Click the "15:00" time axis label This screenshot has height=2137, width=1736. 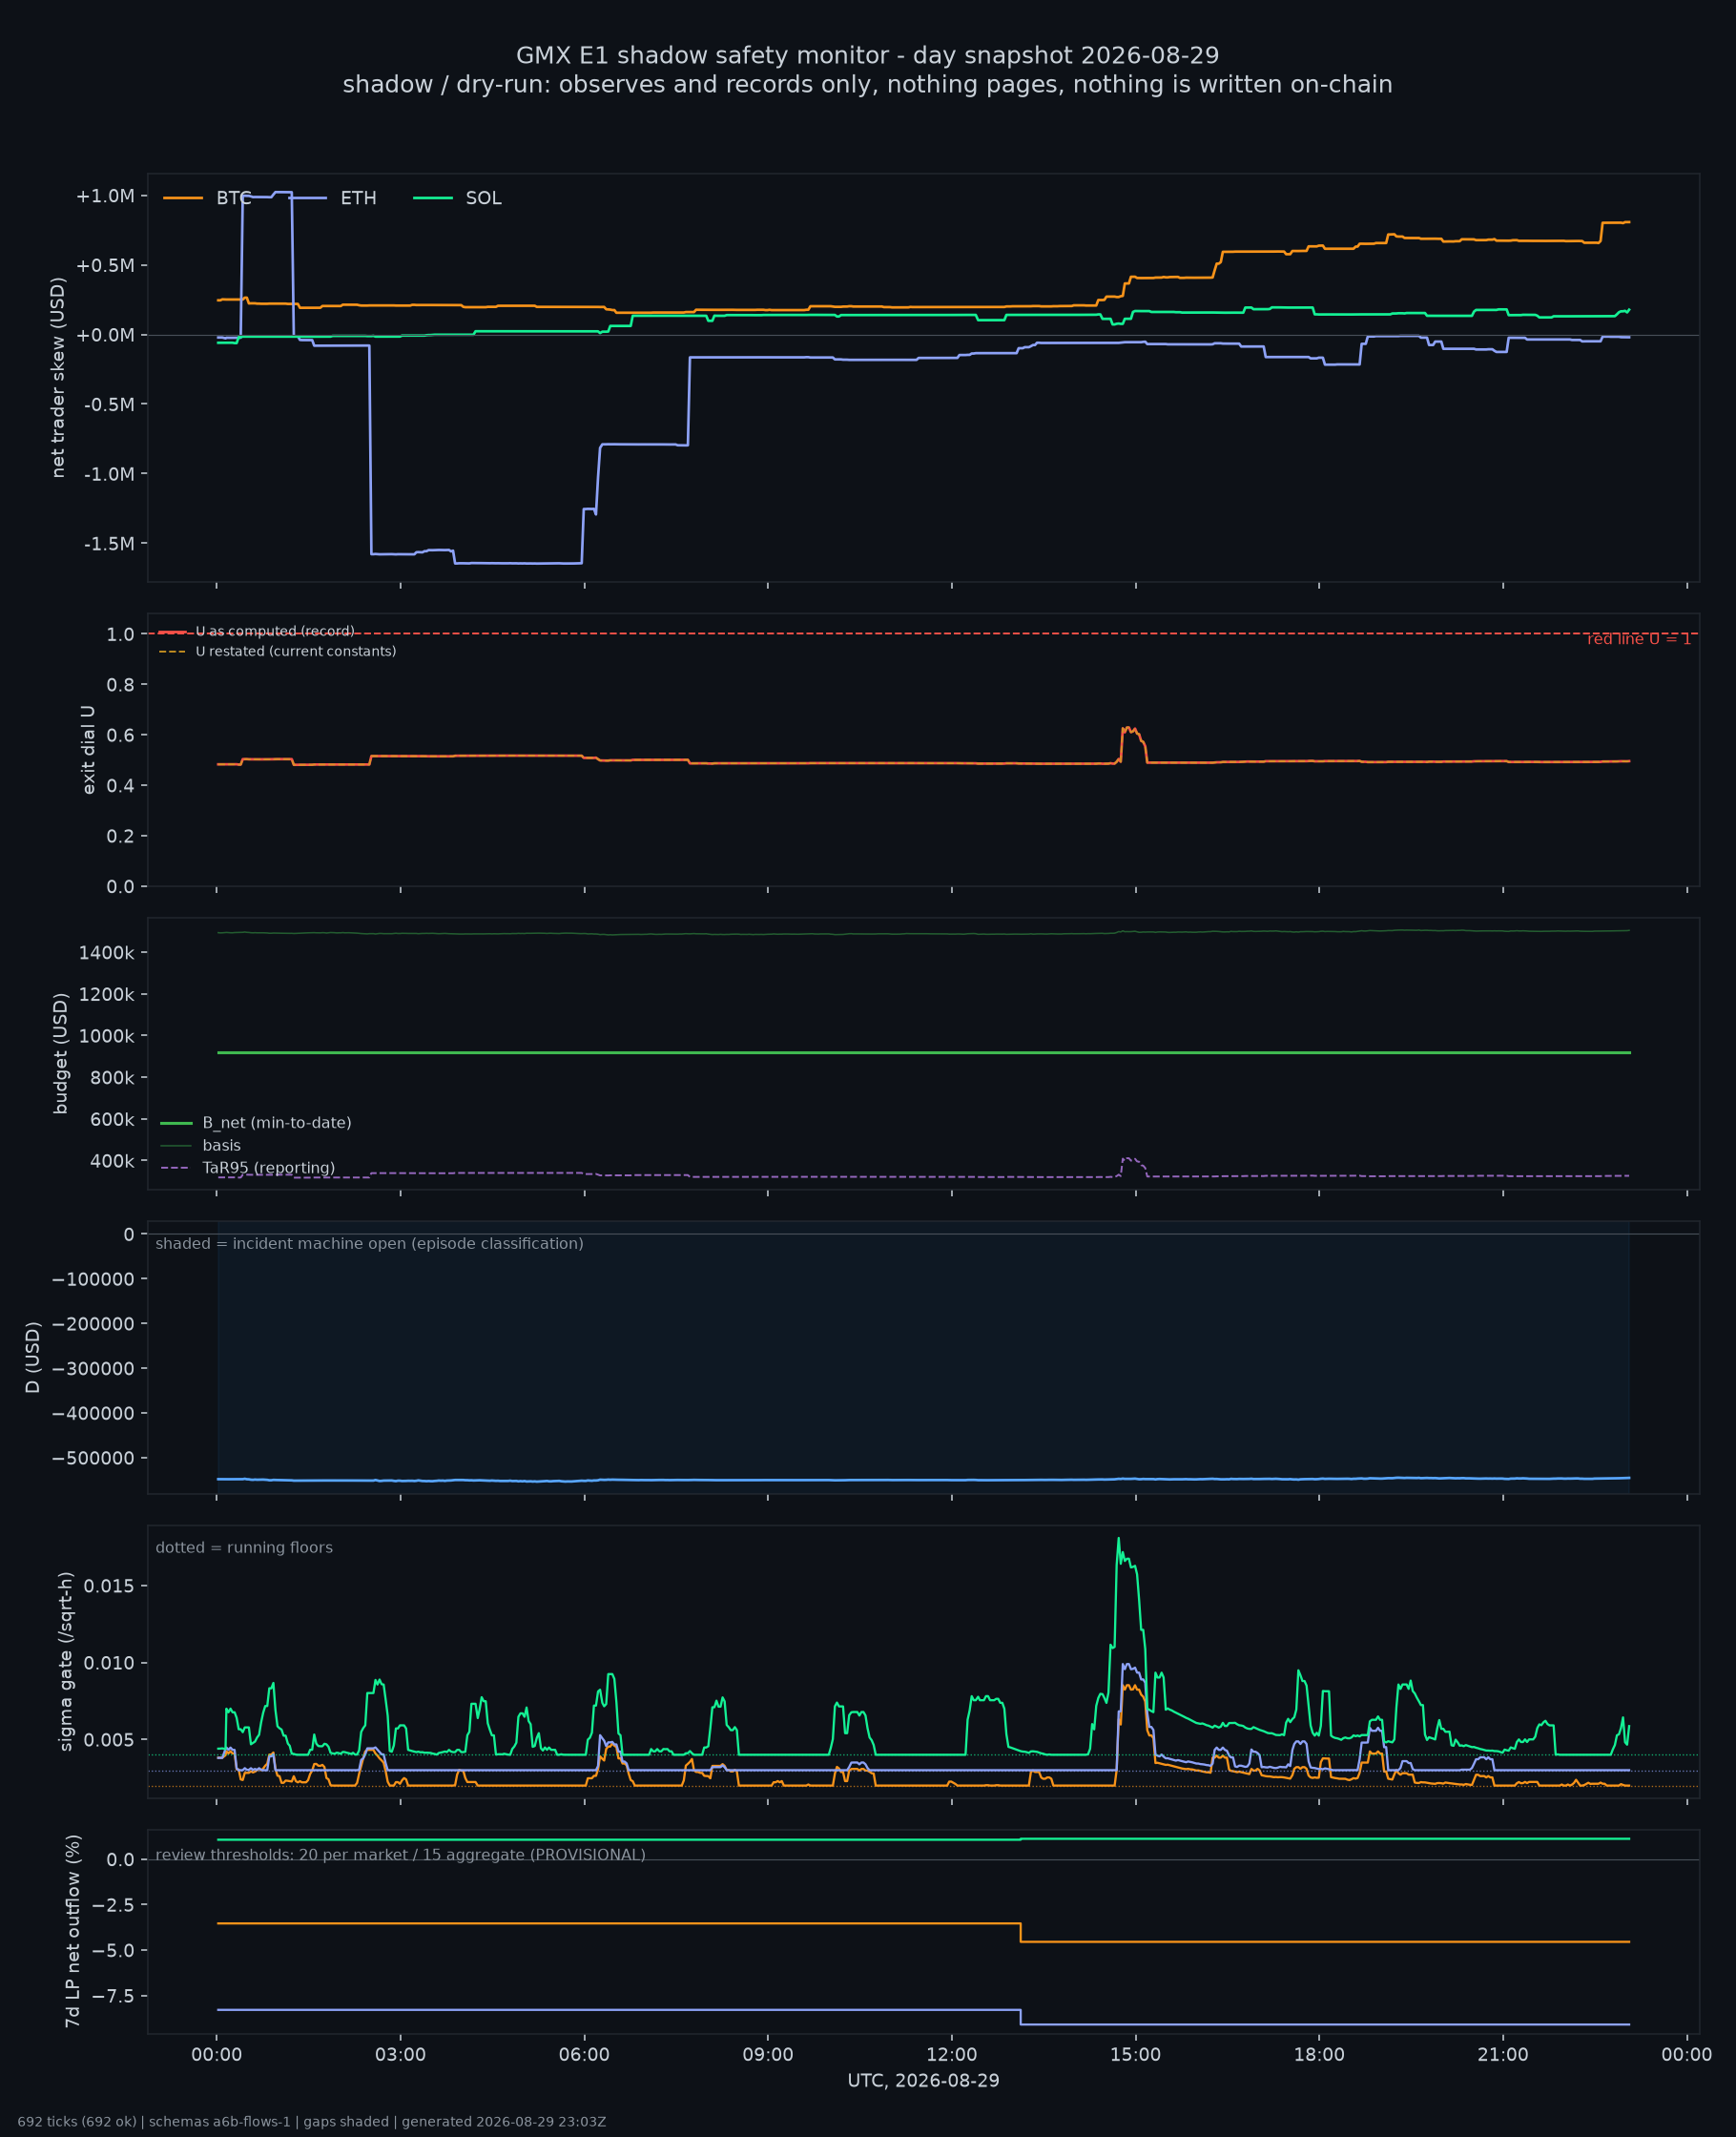tap(1135, 2055)
